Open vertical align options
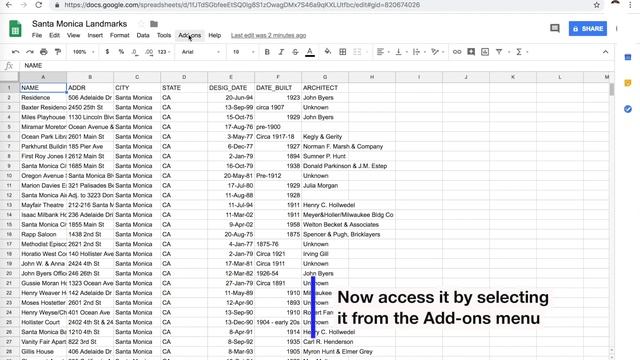This screenshot has width=640, height=360. pyautogui.click(x=400, y=52)
